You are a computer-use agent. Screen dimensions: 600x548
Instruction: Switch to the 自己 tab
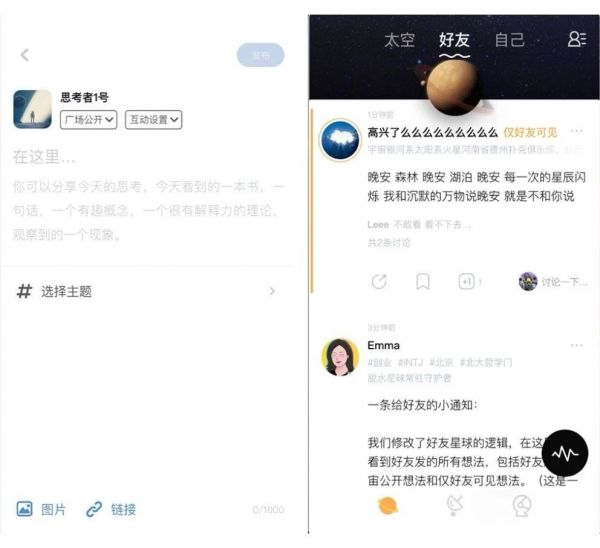pyautogui.click(x=509, y=40)
